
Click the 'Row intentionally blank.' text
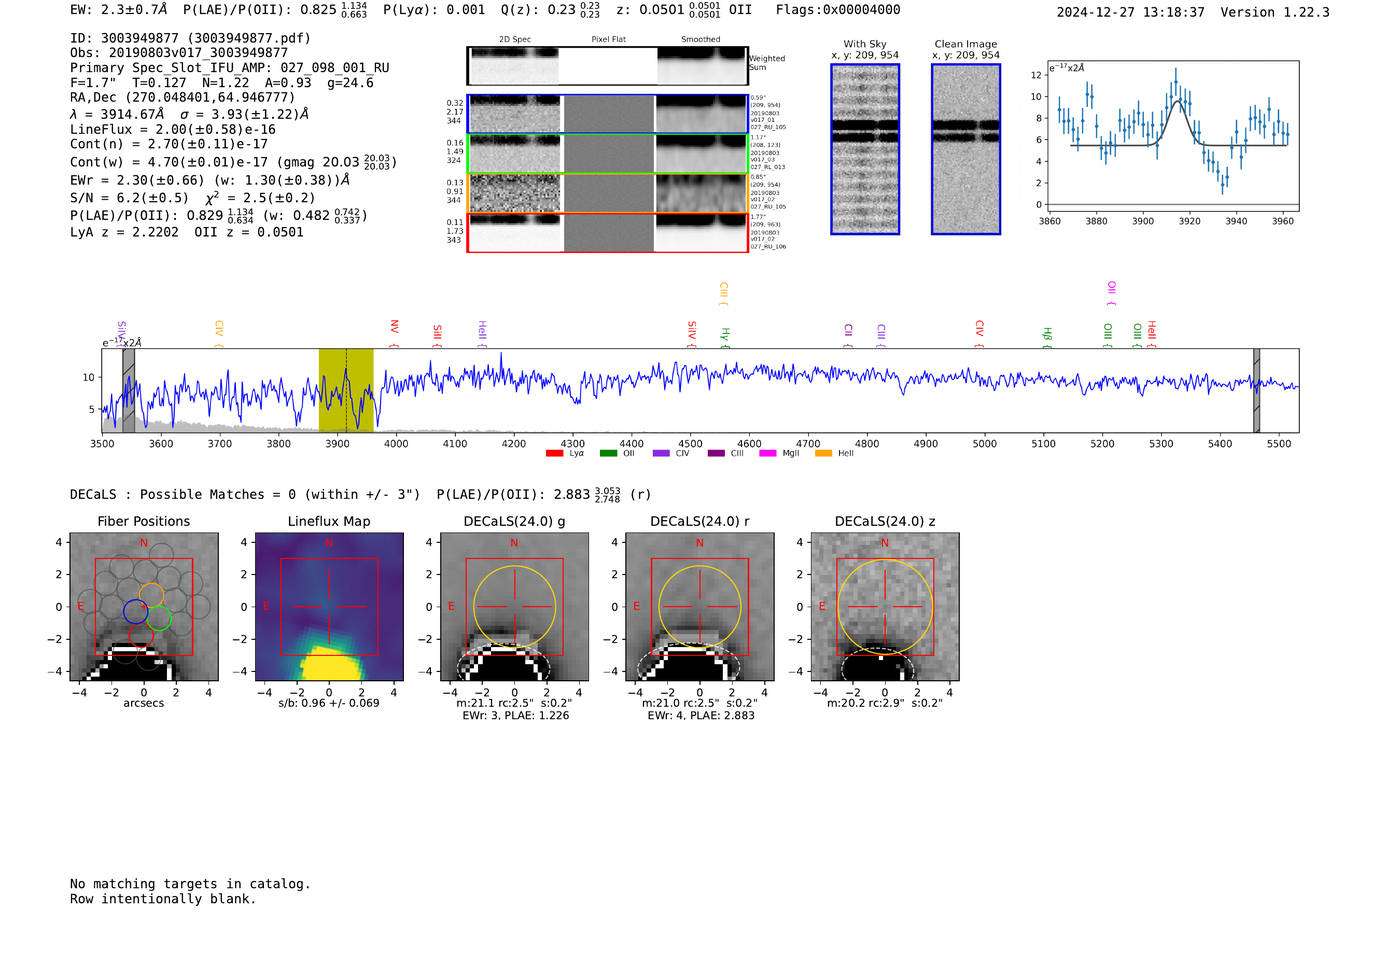pyautogui.click(x=163, y=899)
